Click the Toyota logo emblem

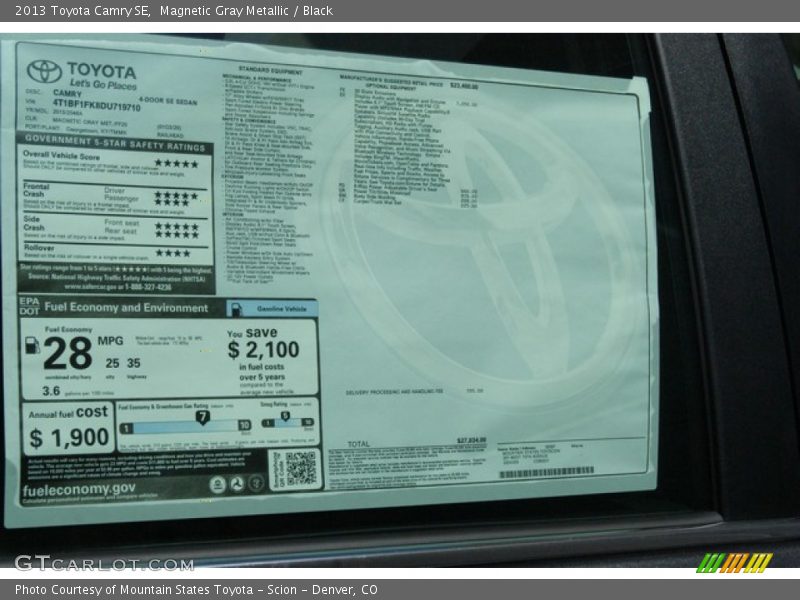pyautogui.click(x=44, y=71)
